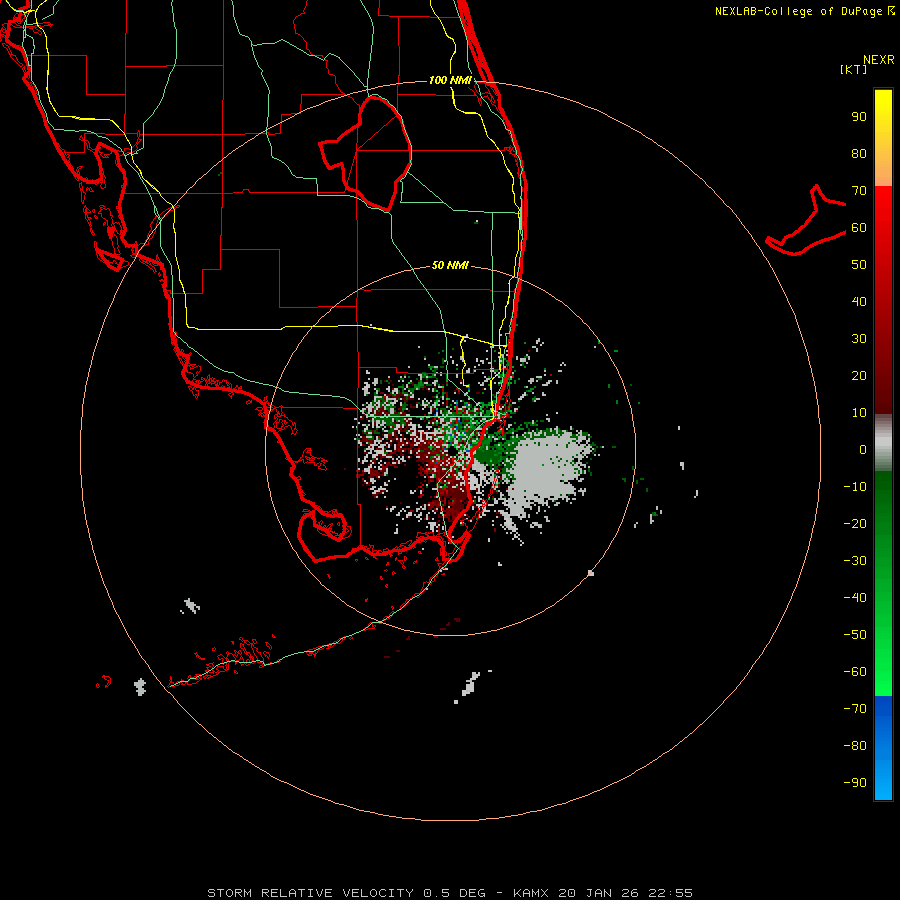Click the -50 velocity tick label

coord(855,635)
